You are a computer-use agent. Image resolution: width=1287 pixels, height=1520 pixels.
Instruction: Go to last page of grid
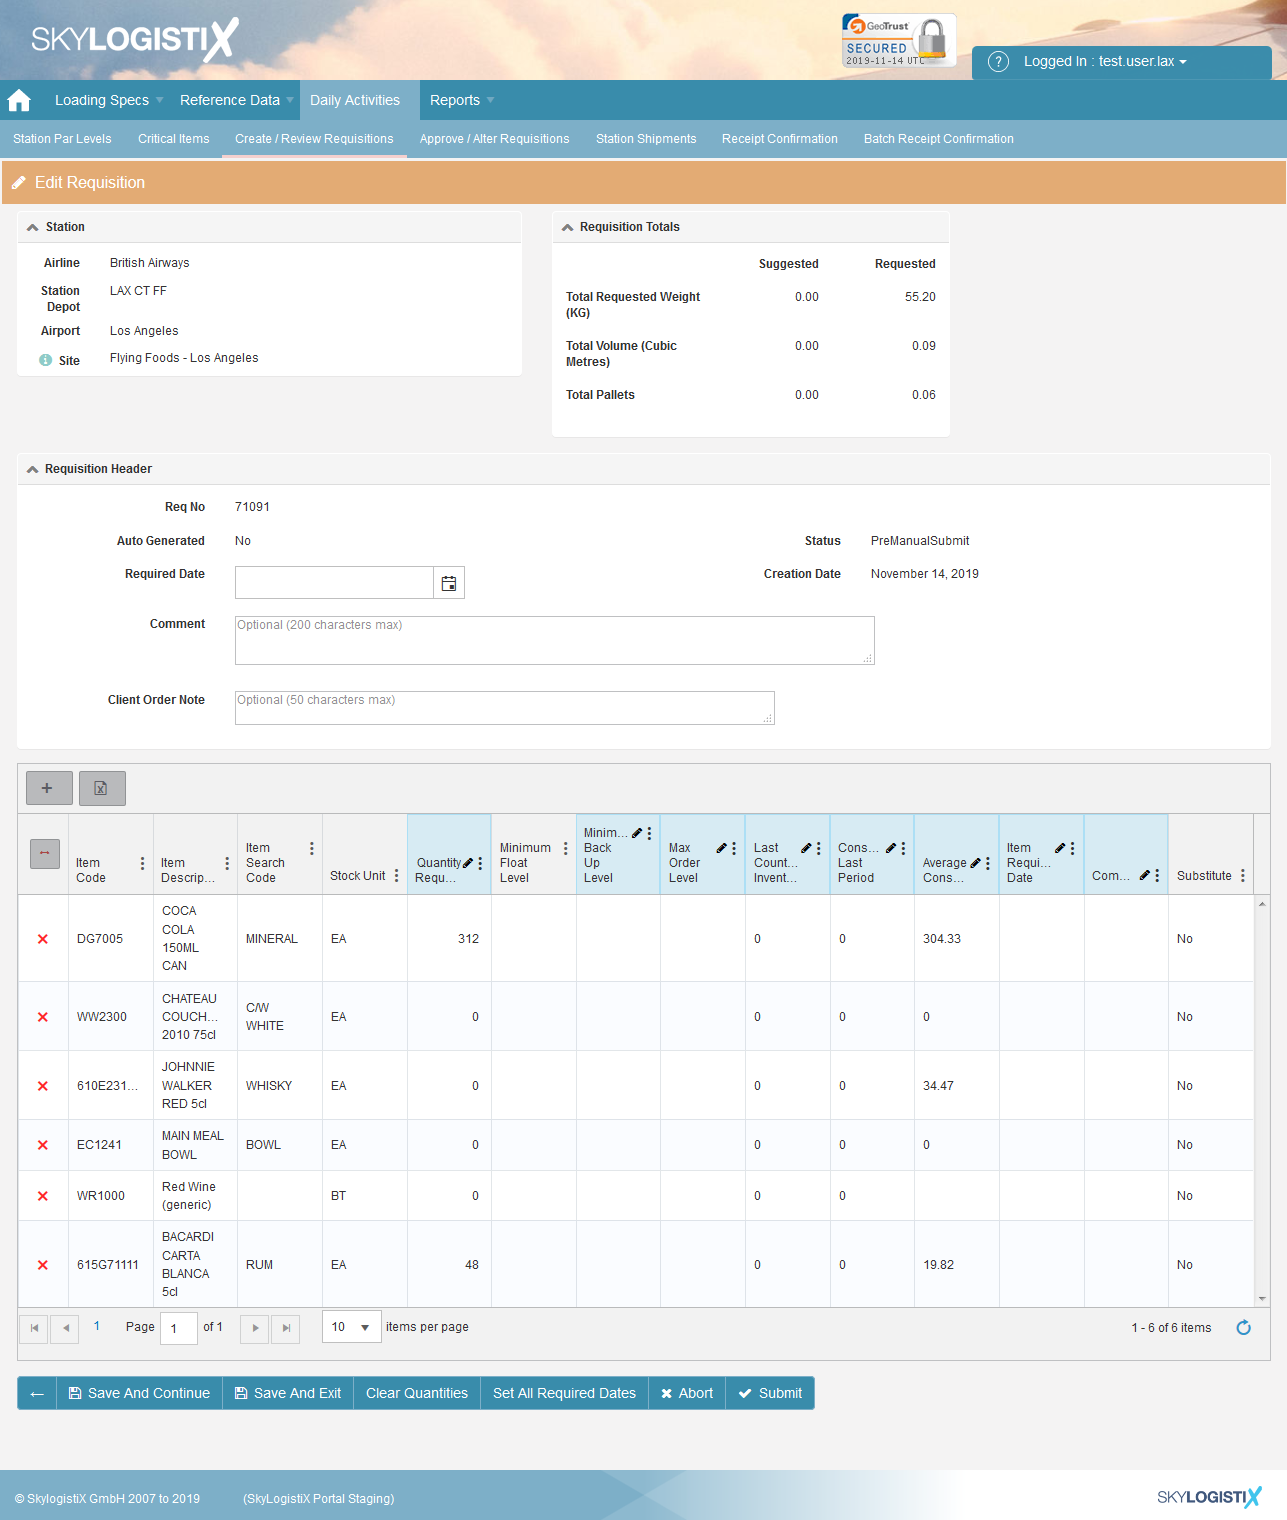click(286, 1328)
